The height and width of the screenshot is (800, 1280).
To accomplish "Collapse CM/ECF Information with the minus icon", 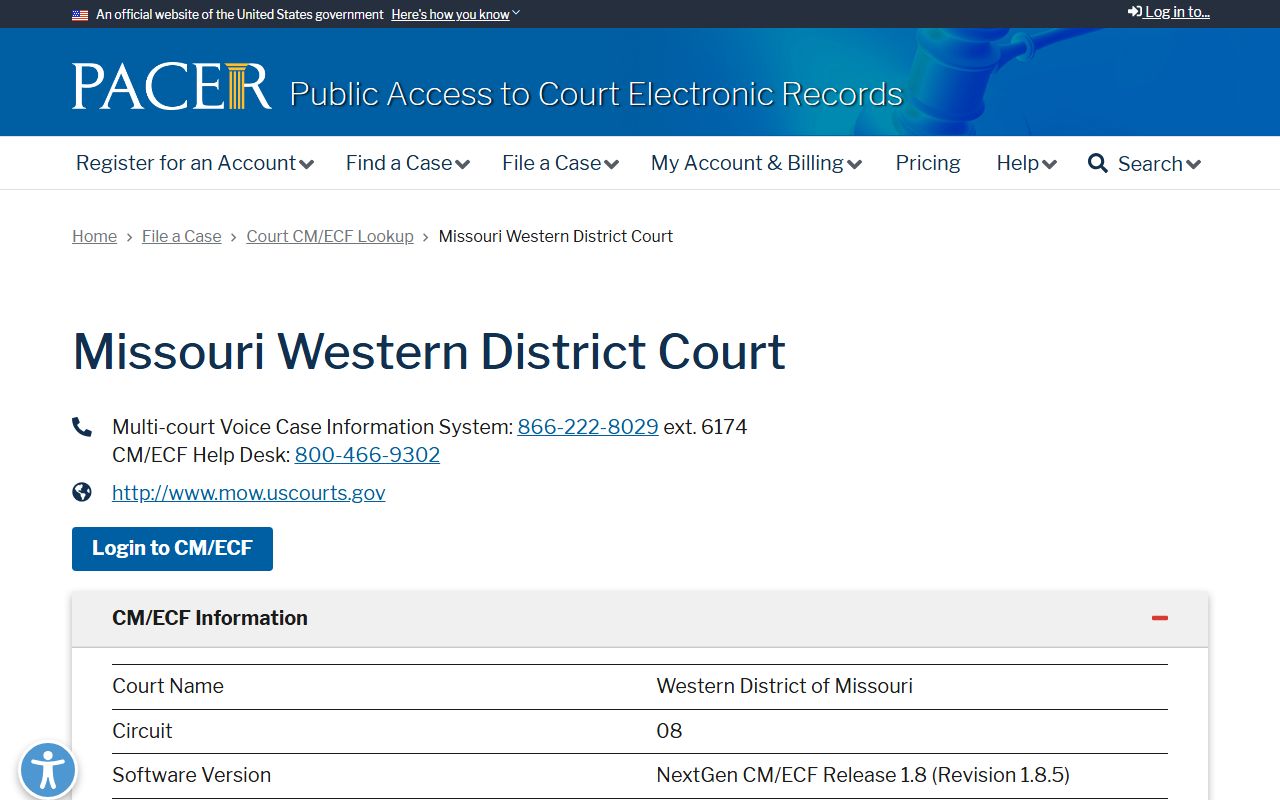I will click(1160, 618).
